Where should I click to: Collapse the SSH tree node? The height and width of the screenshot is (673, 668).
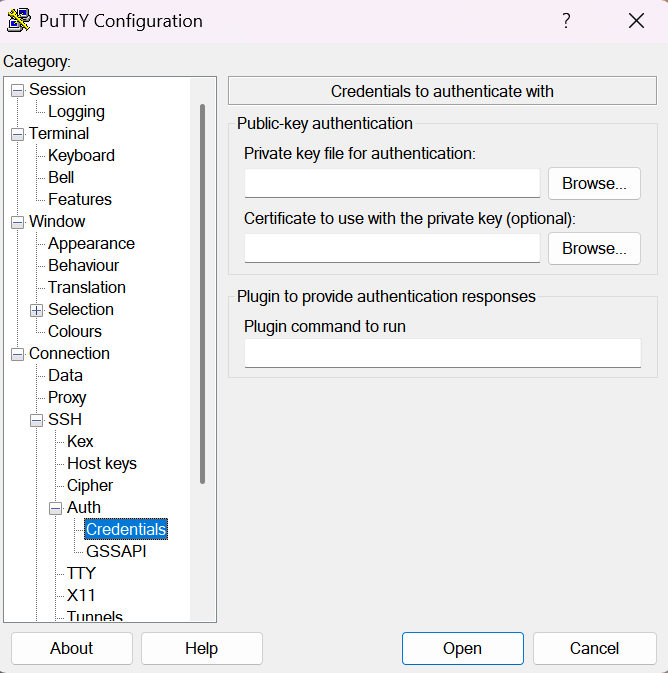pyautogui.click(x=36, y=420)
